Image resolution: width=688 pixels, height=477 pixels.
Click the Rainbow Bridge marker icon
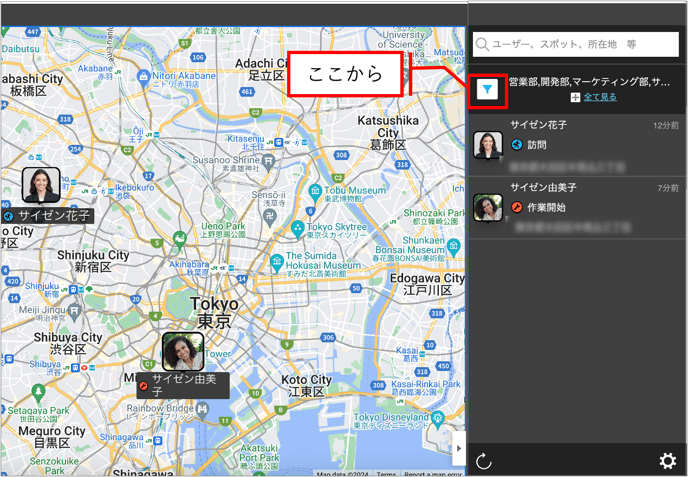coord(202,411)
